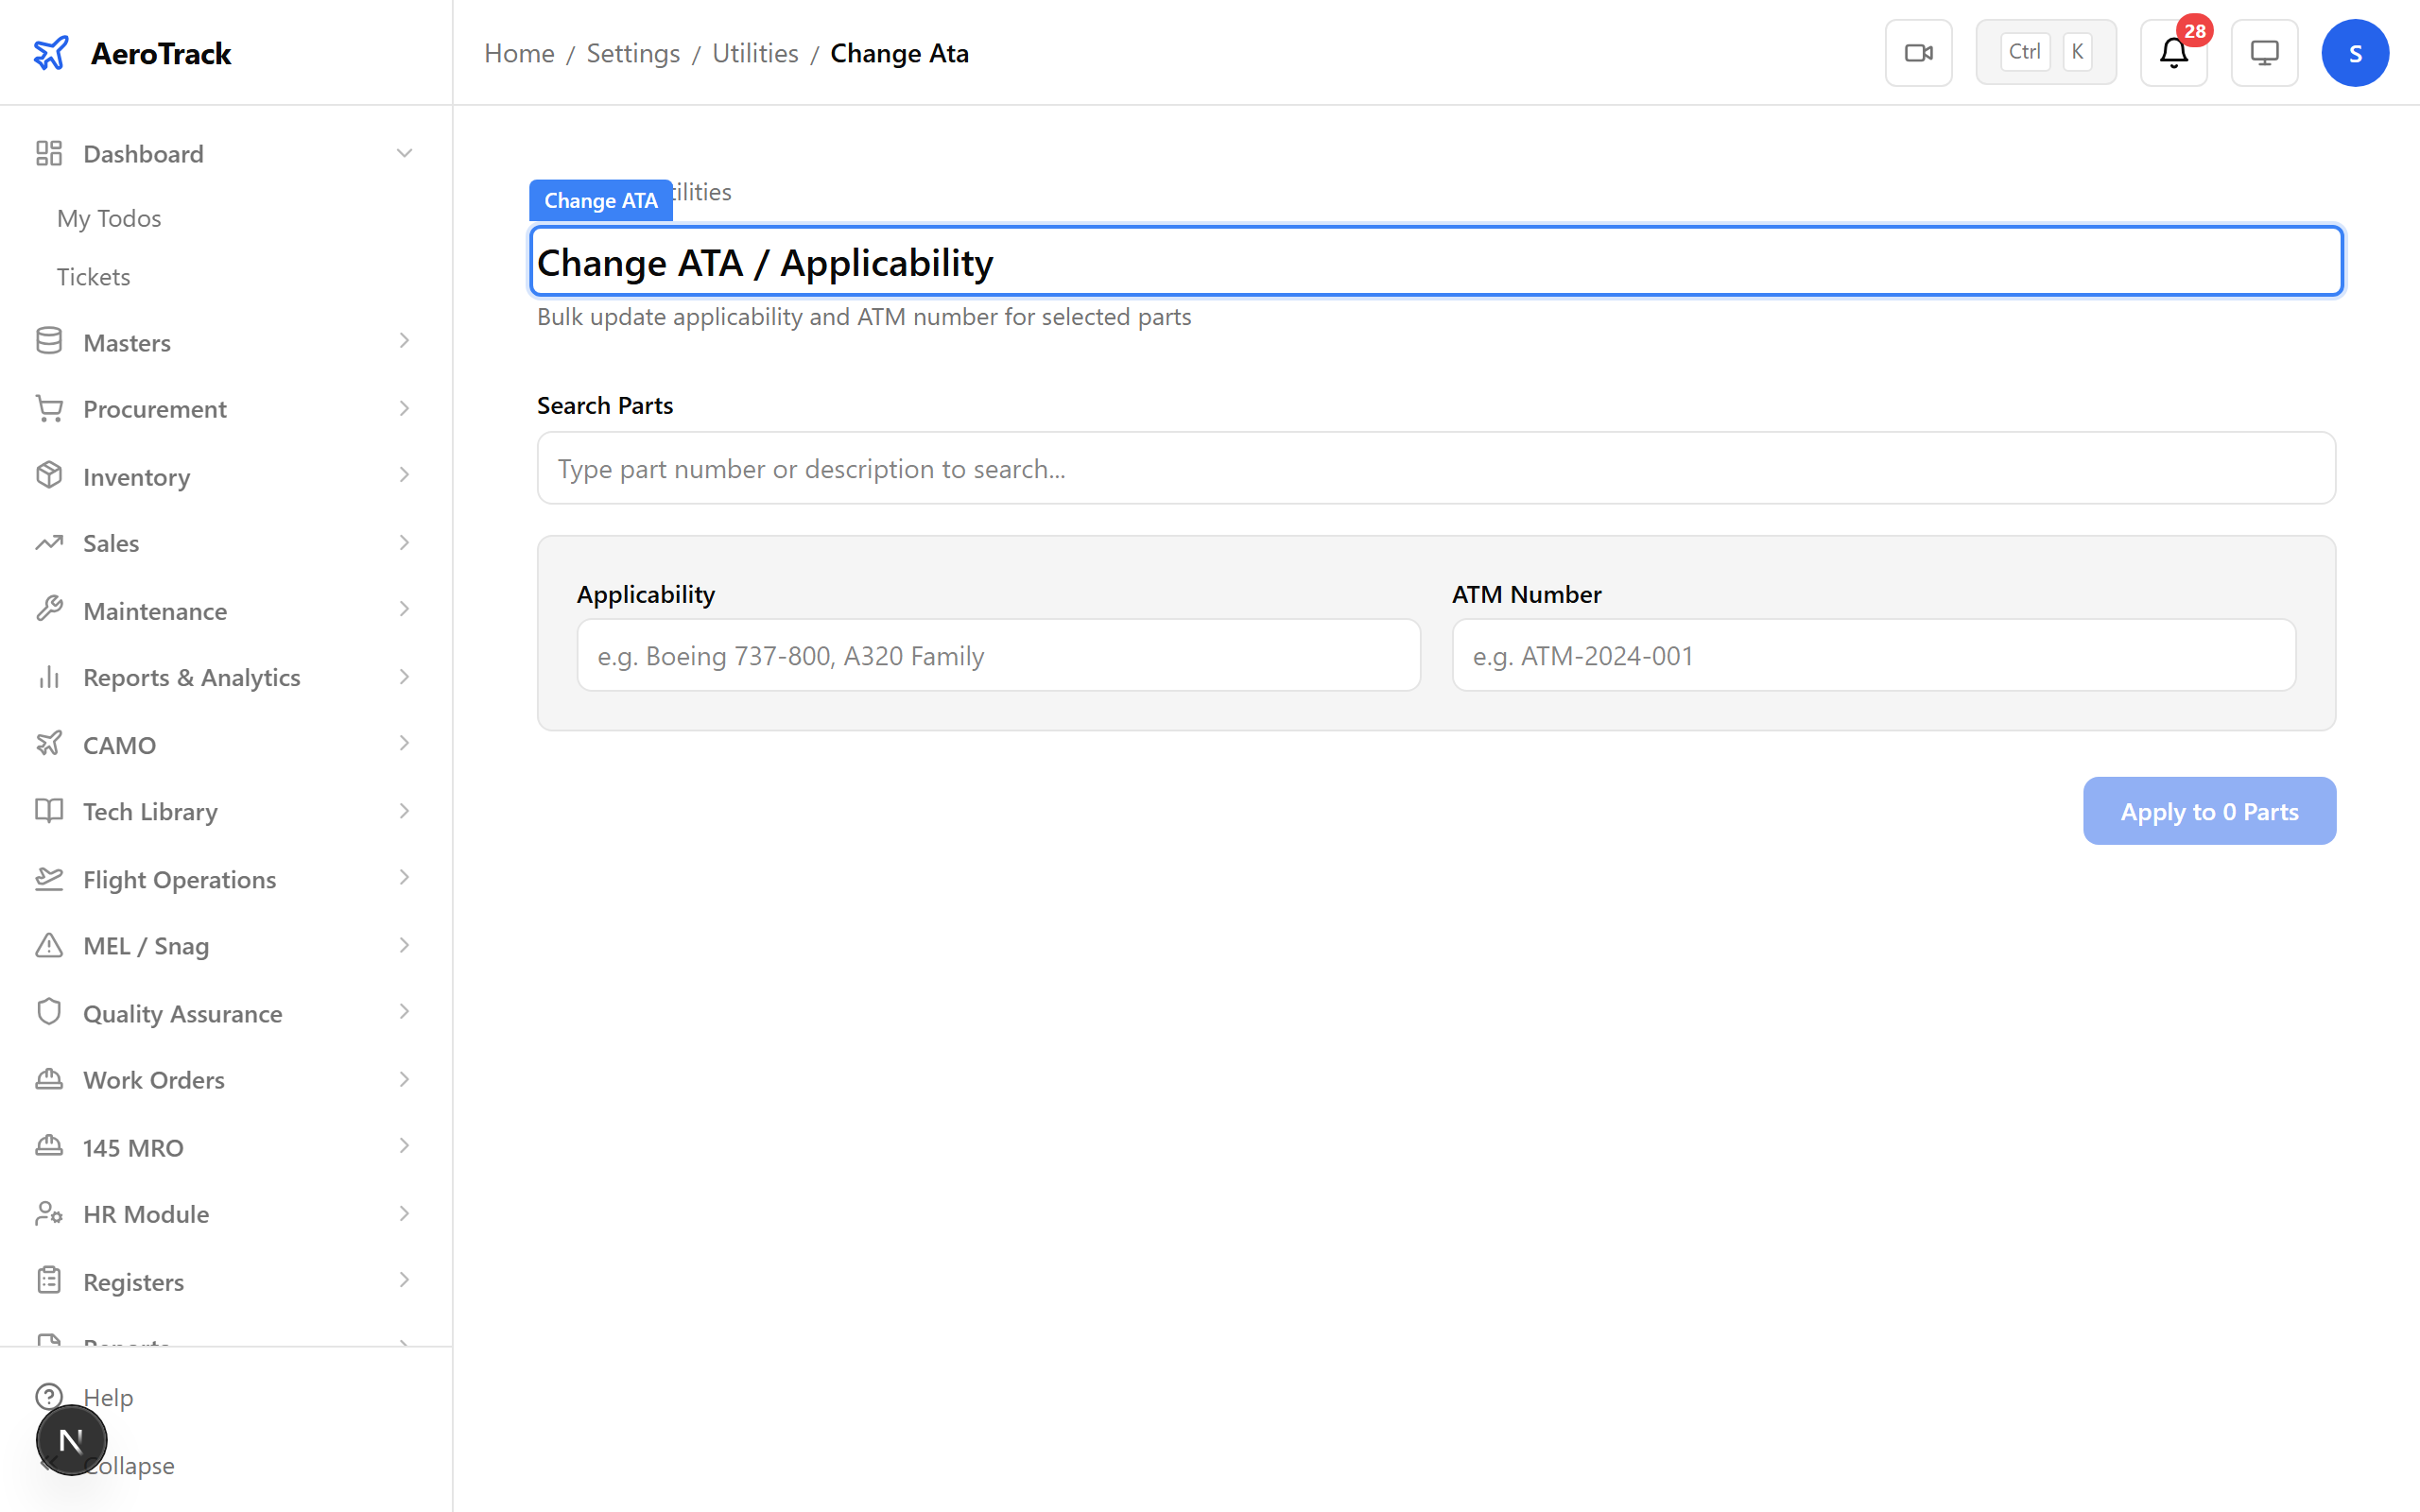Select the Quality Assurance shield icon
The image size is (2420, 1512).
pyautogui.click(x=49, y=1012)
